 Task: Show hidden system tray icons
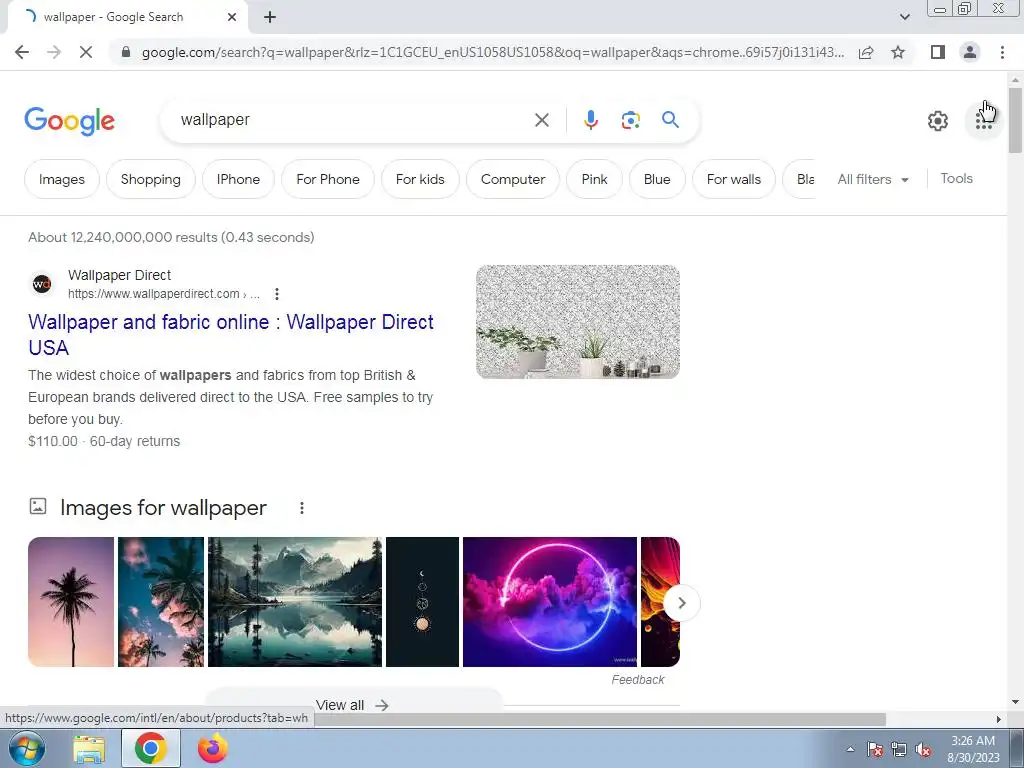tap(850, 749)
